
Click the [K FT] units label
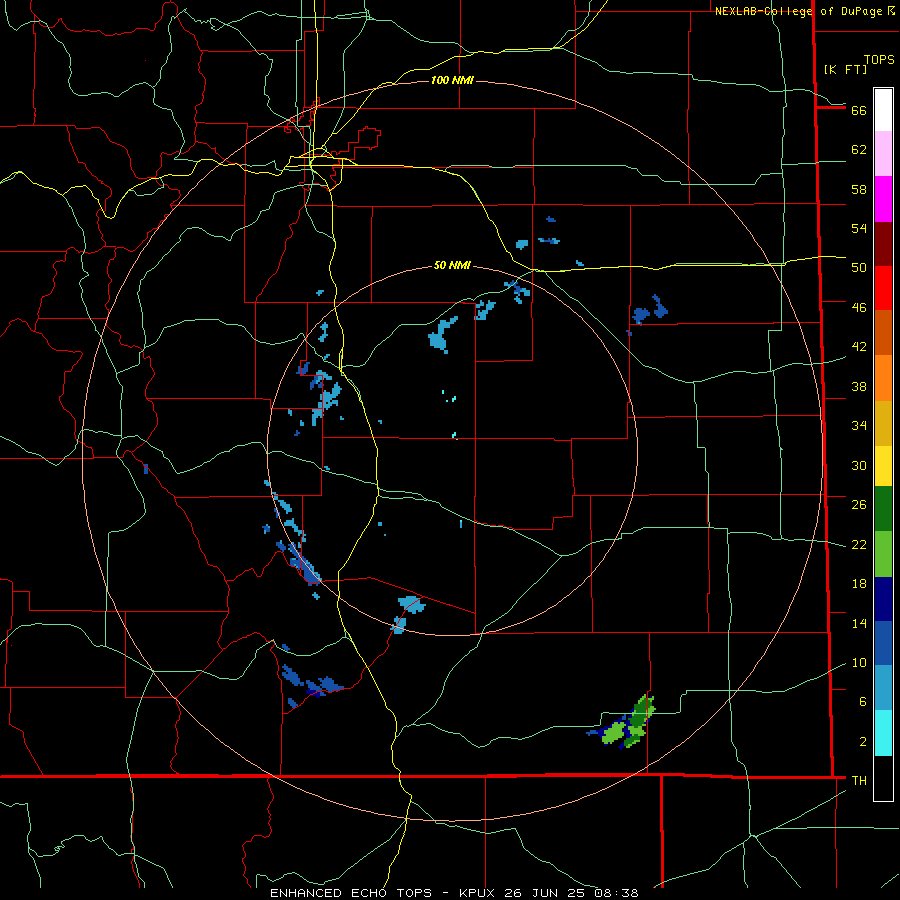(845, 69)
